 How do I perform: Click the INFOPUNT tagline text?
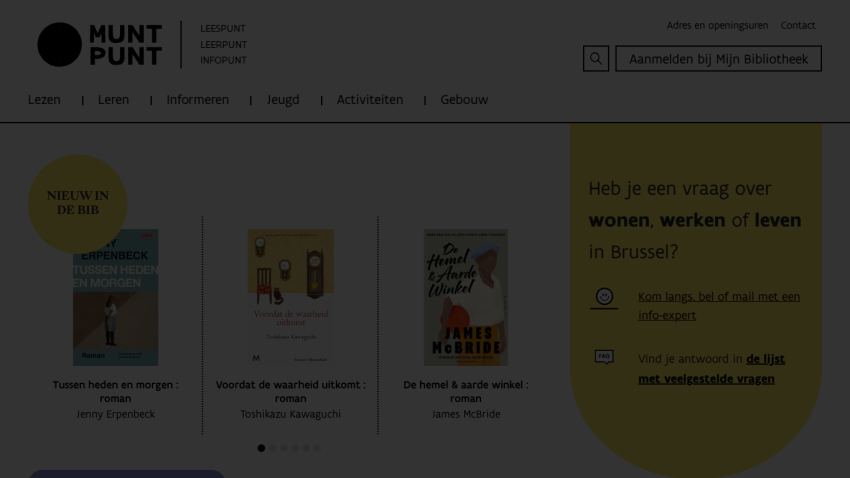coord(223,60)
